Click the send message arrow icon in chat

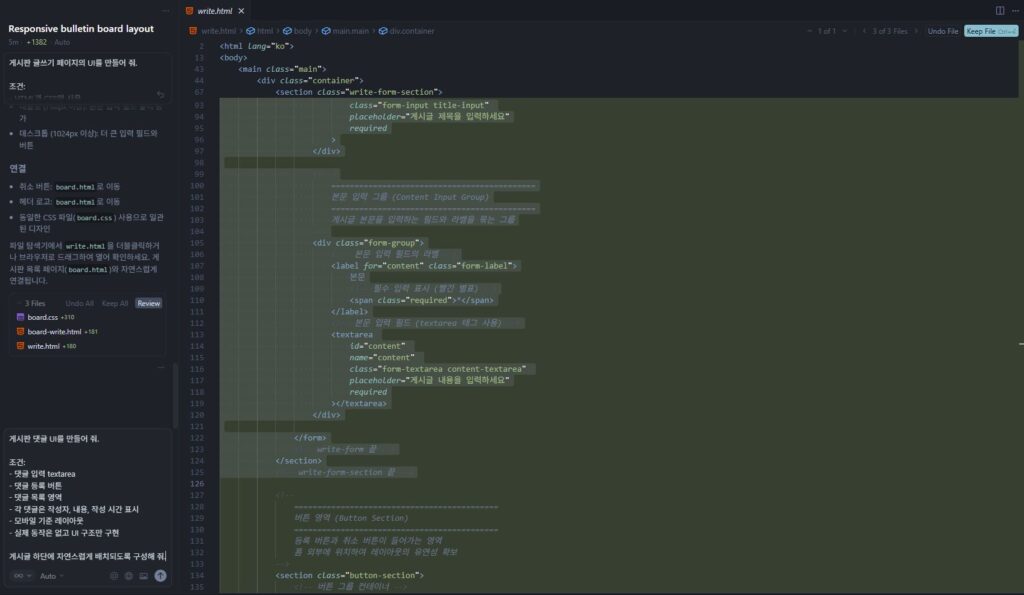tap(160, 575)
